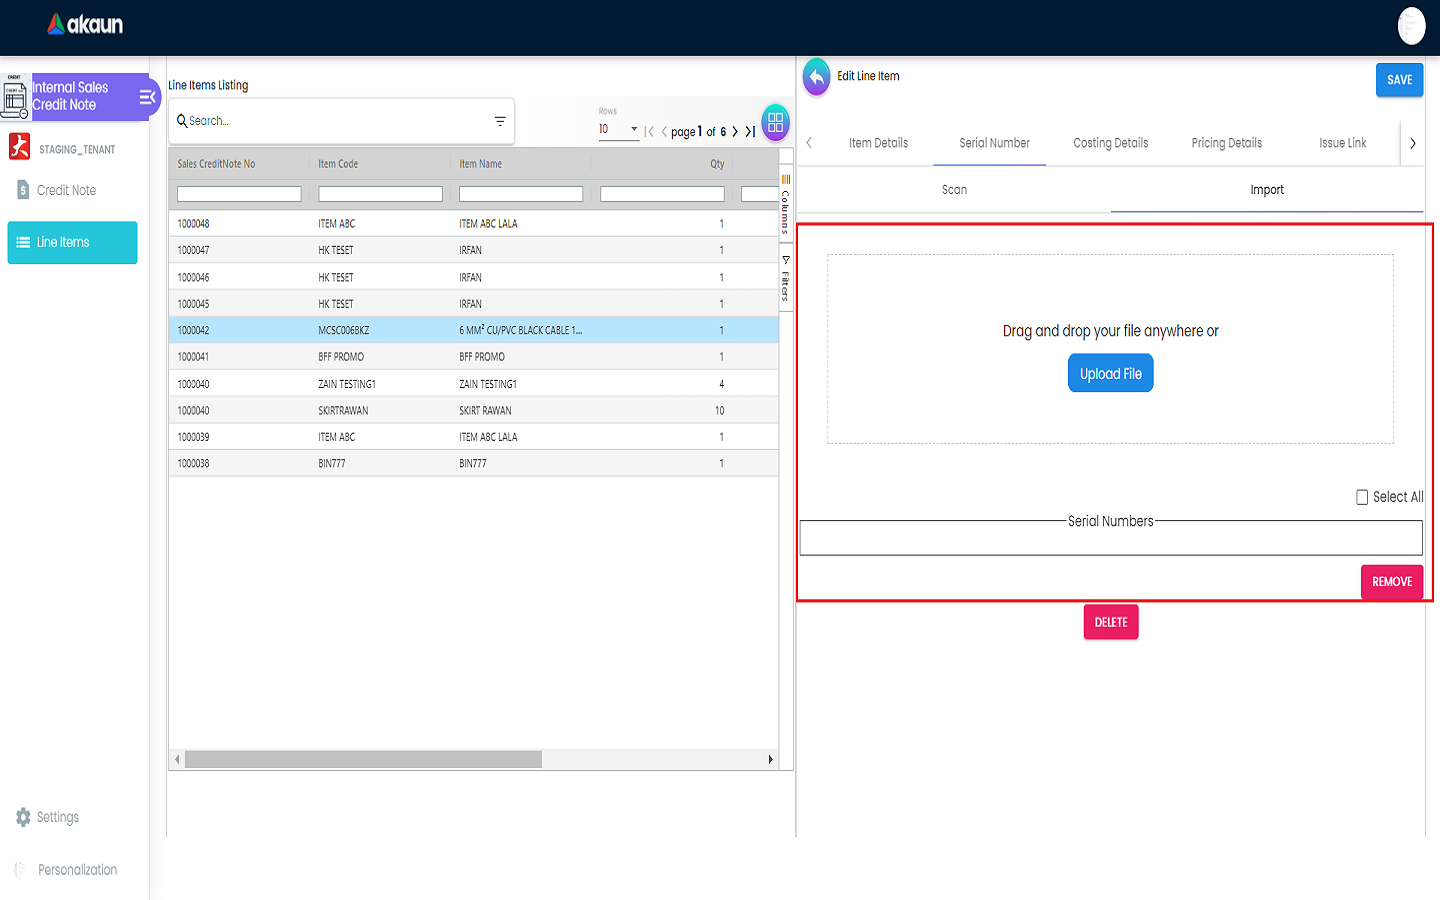Click the Akaun logo
This screenshot has height=900, width=1440.
tap(85, 25)
